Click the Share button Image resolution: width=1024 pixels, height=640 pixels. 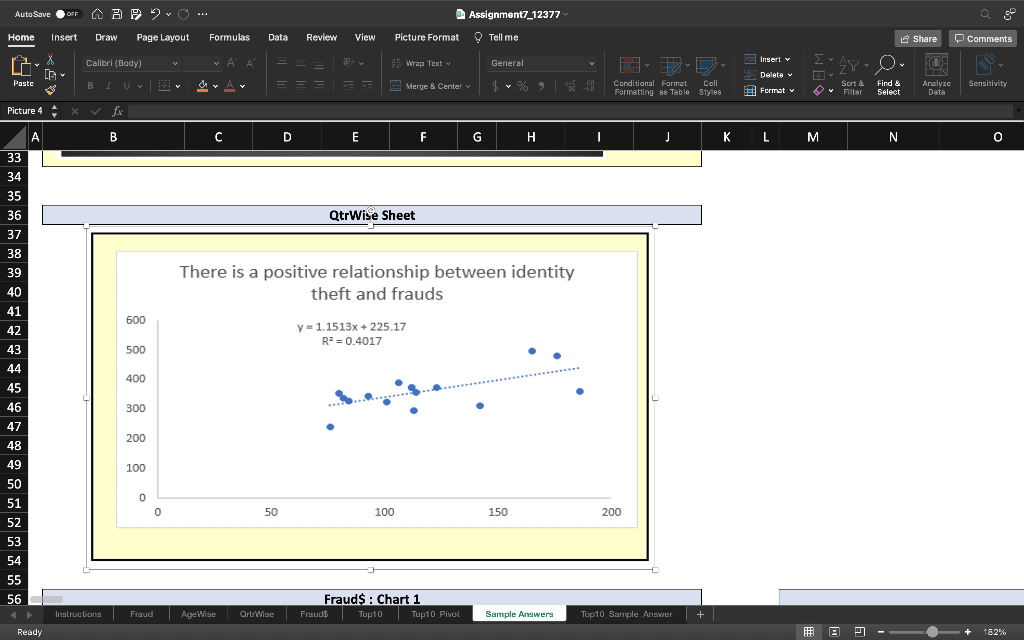pos(918,38)
